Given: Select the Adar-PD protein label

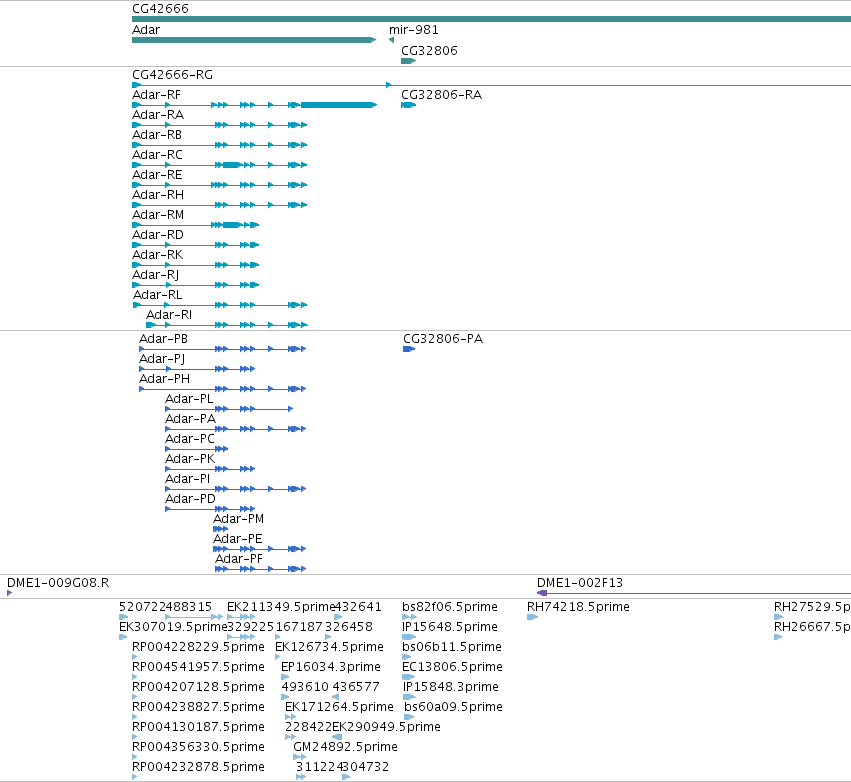Looking at the screenshot, I should [190, 499].
